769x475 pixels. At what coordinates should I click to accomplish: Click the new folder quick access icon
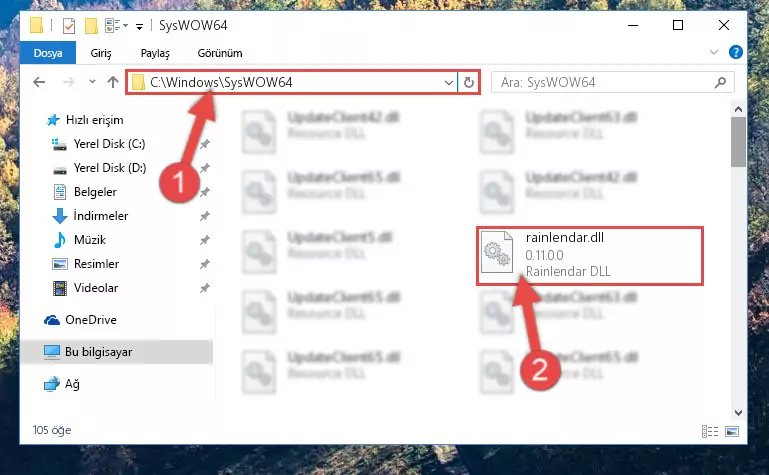(x=91, y=25)
